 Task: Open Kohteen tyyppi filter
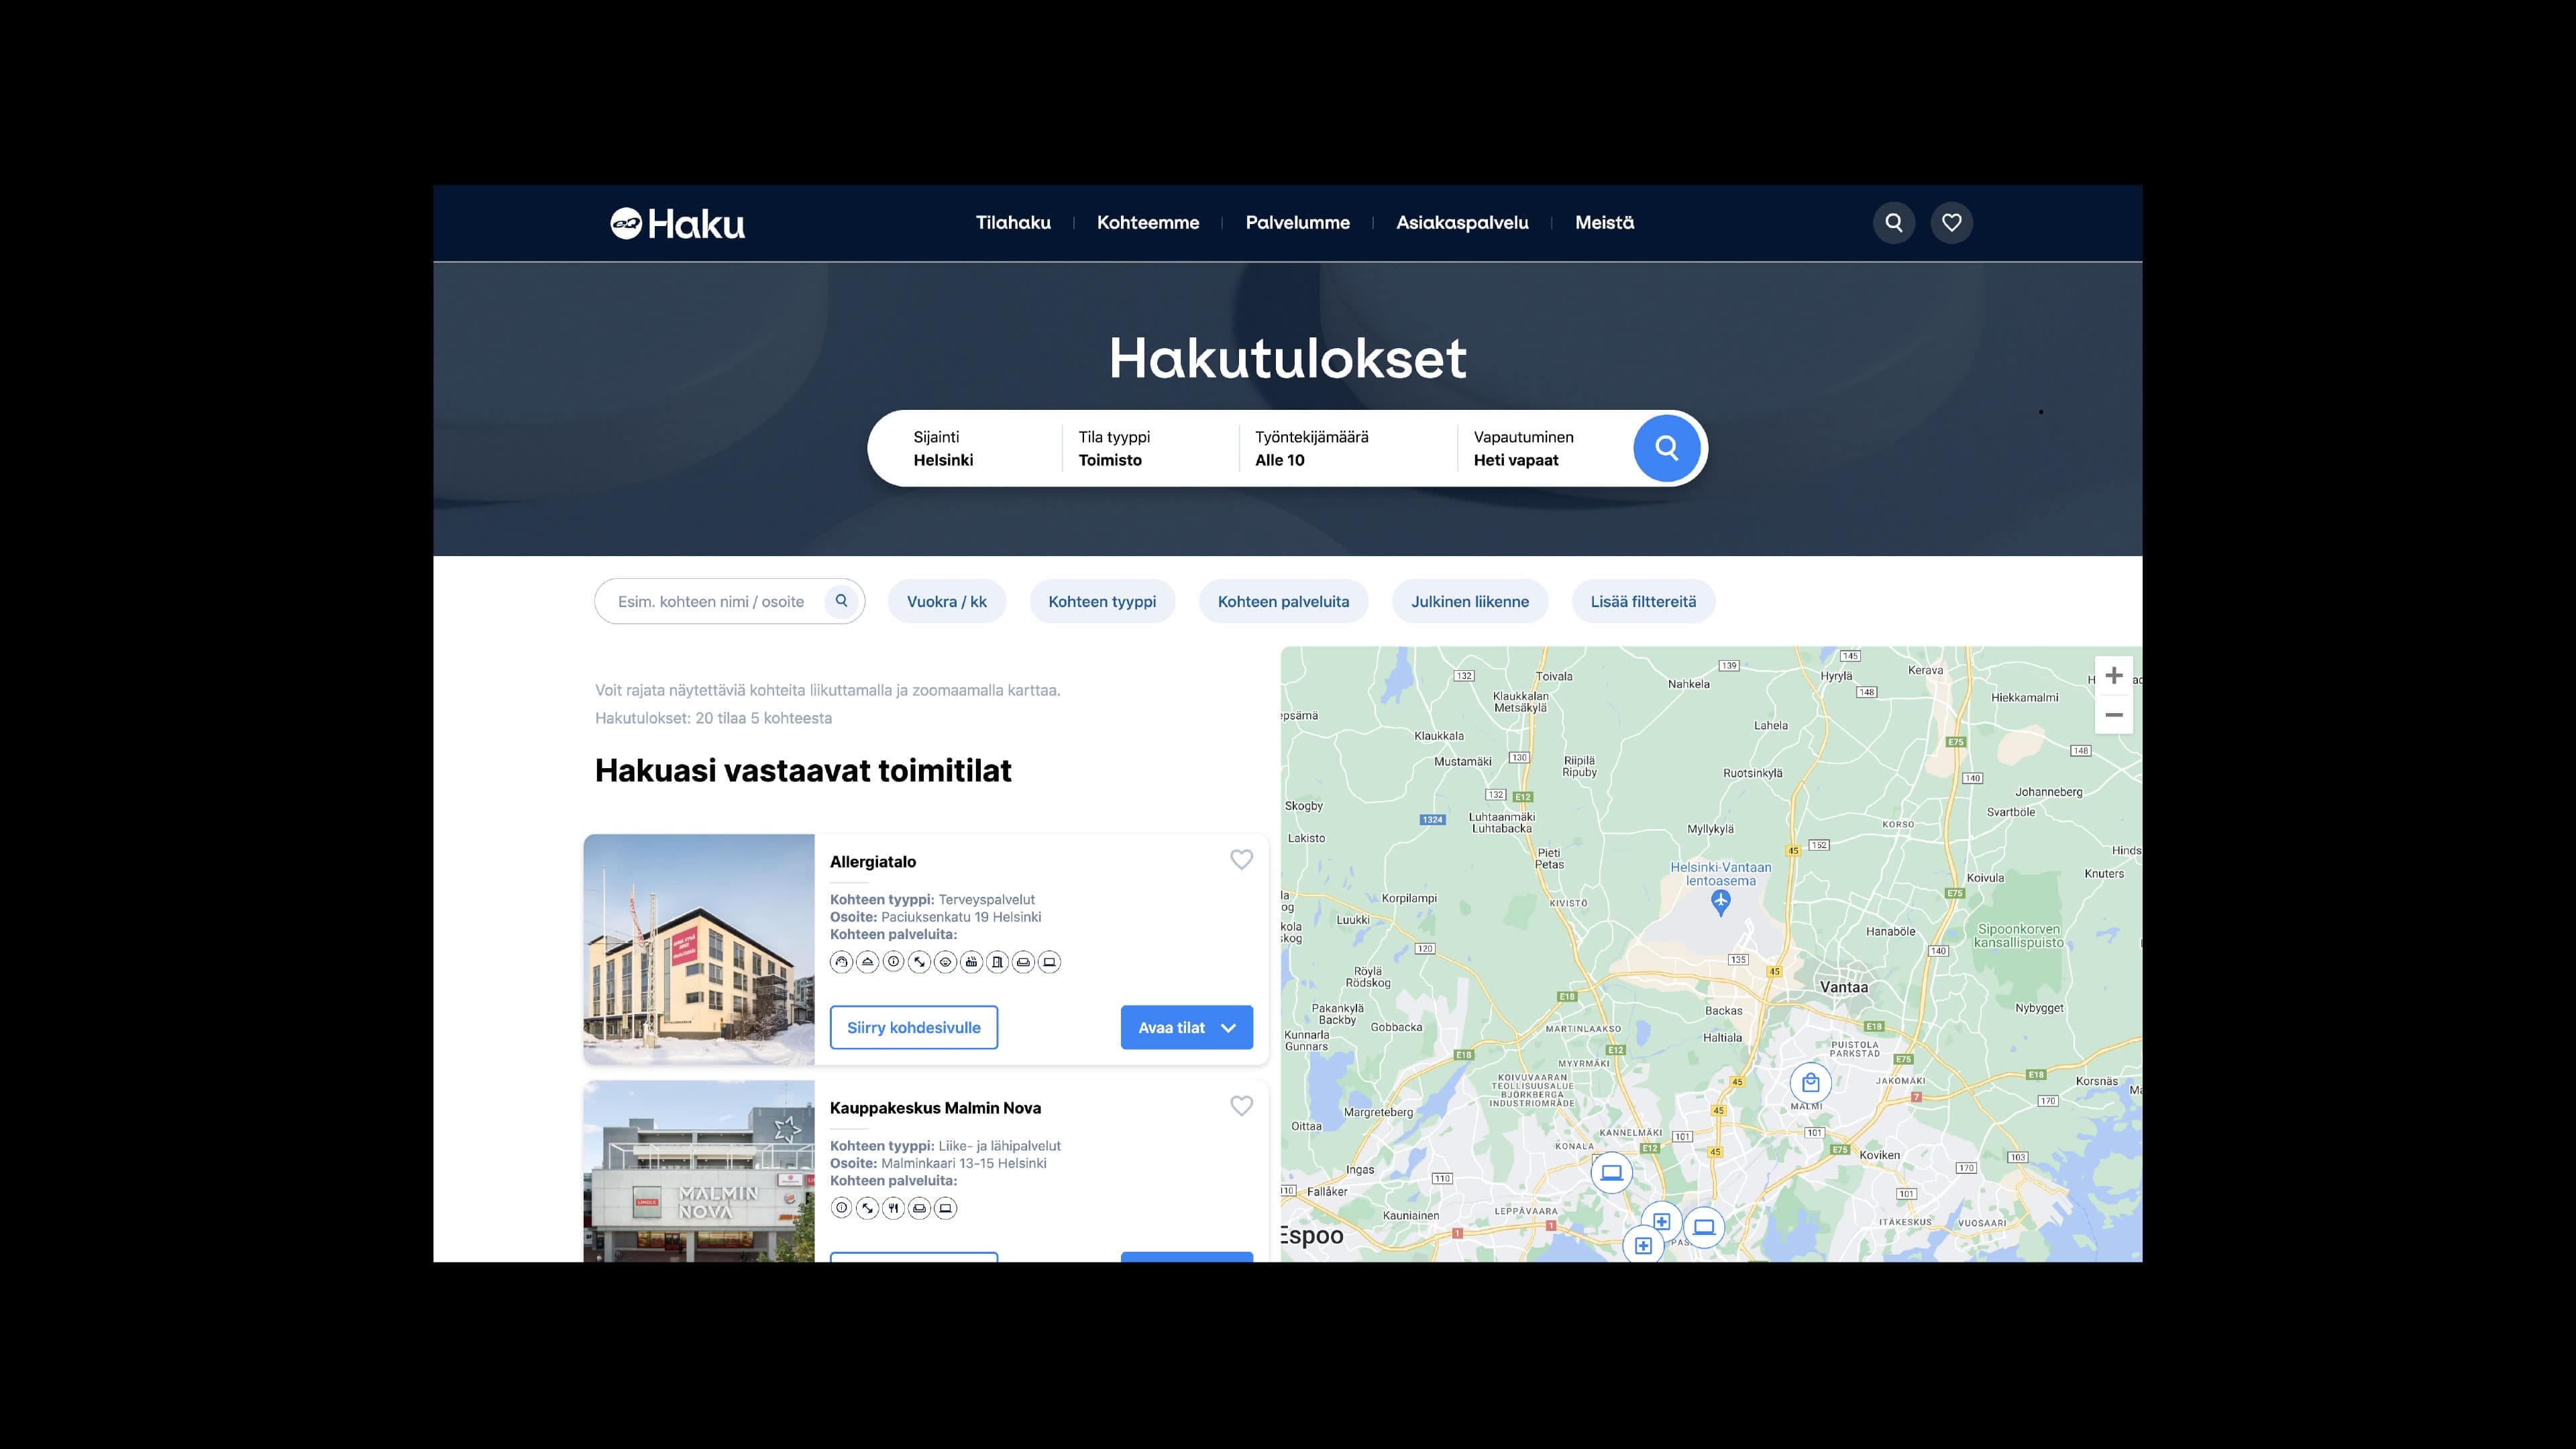click(x=1102, y=601)
